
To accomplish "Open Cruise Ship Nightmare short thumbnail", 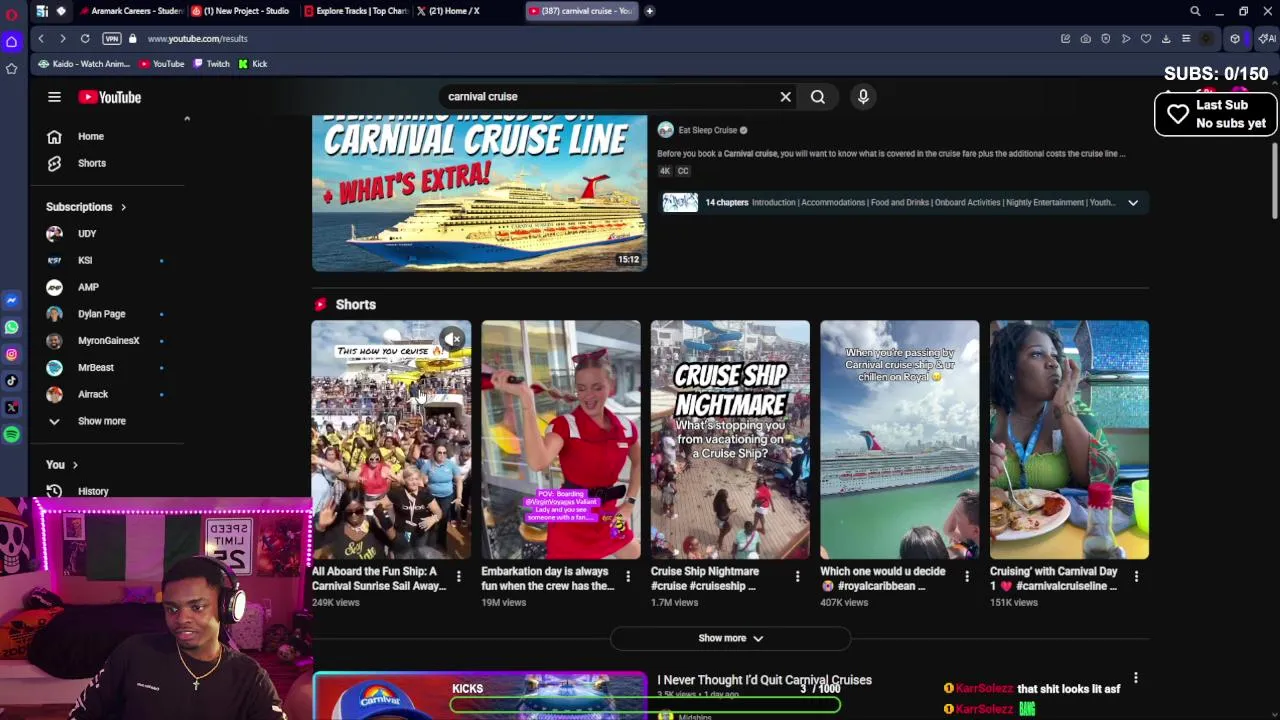I will [x=730, y=440].
